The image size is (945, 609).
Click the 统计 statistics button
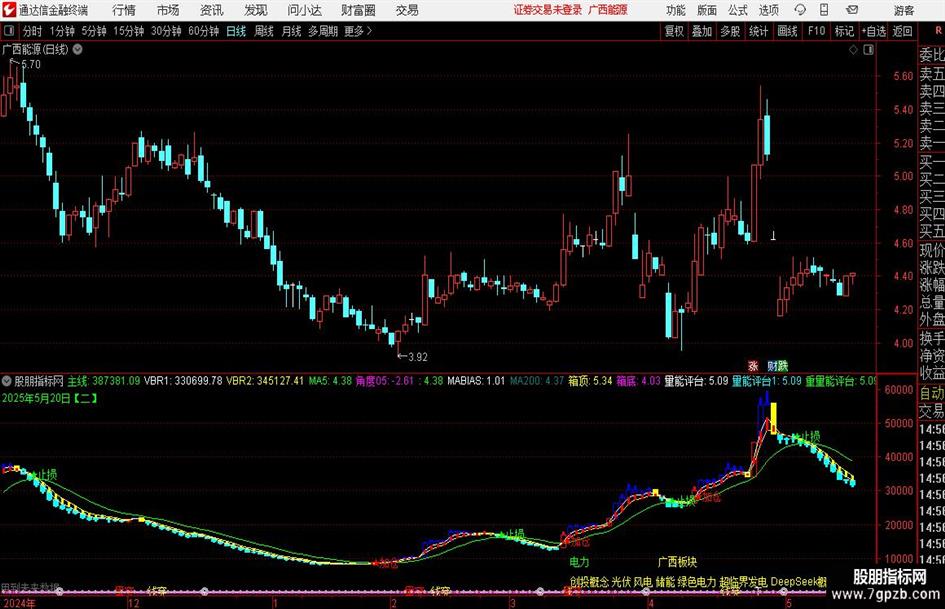[758, 31]
